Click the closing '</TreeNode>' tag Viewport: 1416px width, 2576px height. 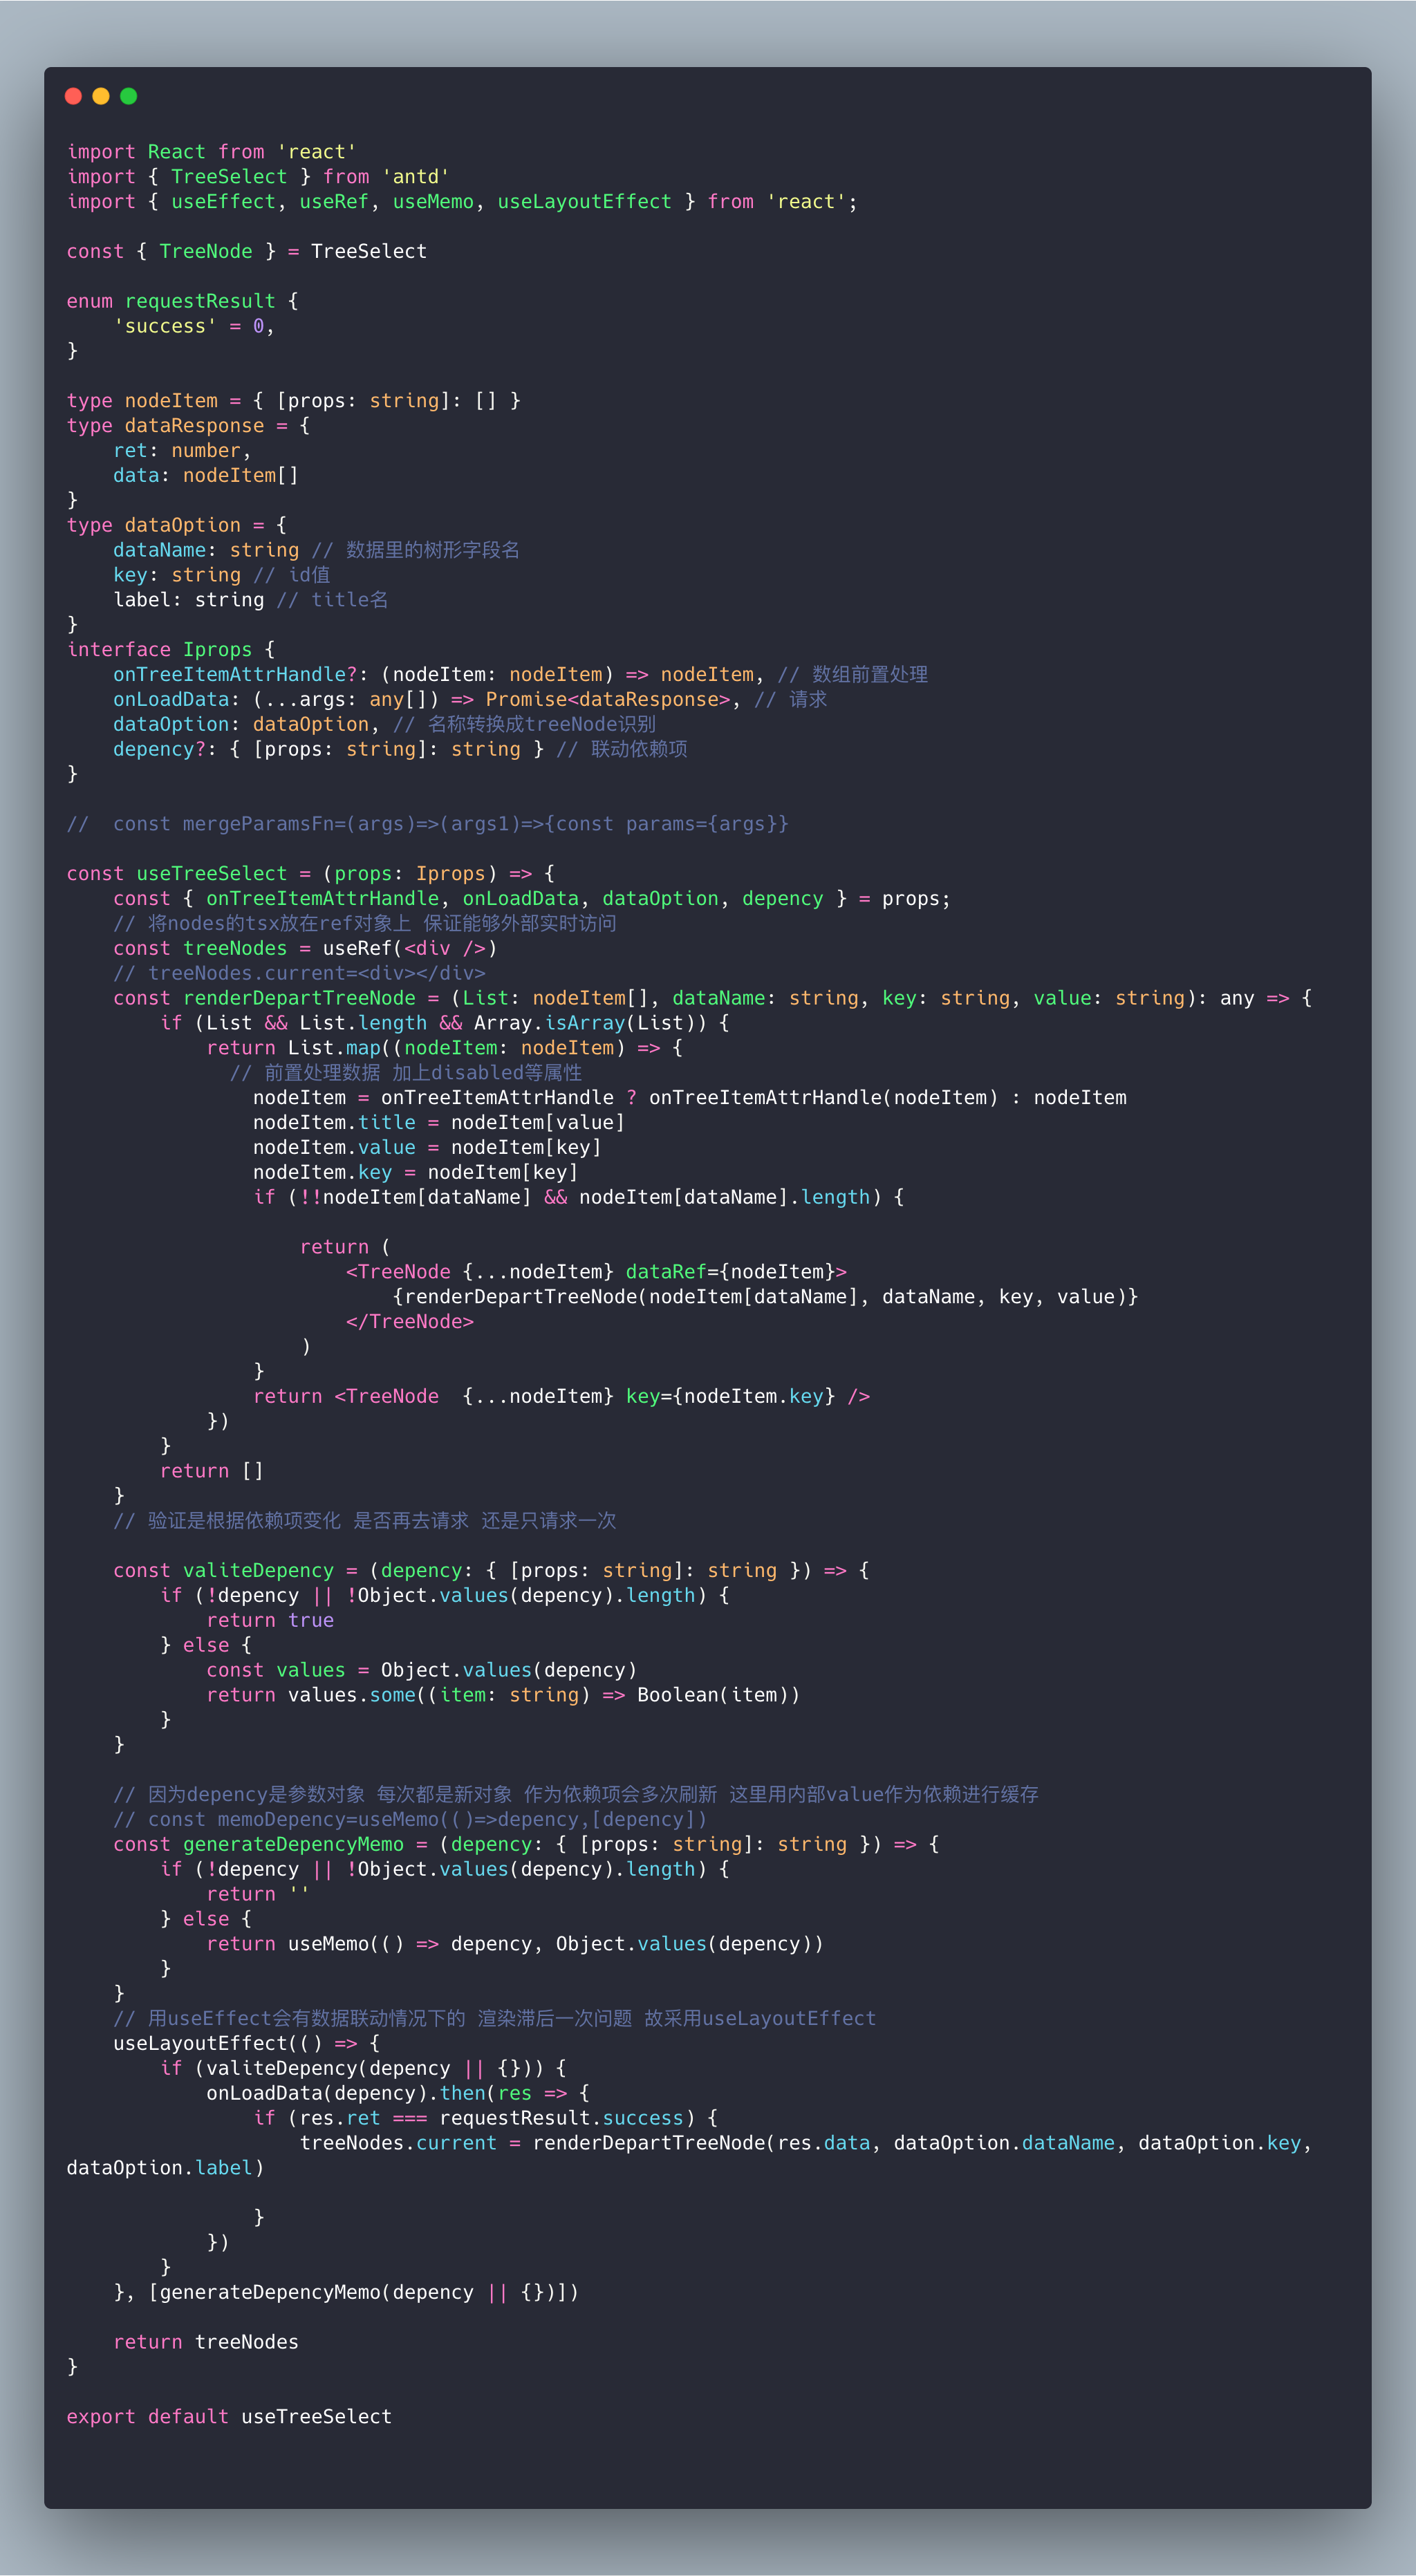409,1322
